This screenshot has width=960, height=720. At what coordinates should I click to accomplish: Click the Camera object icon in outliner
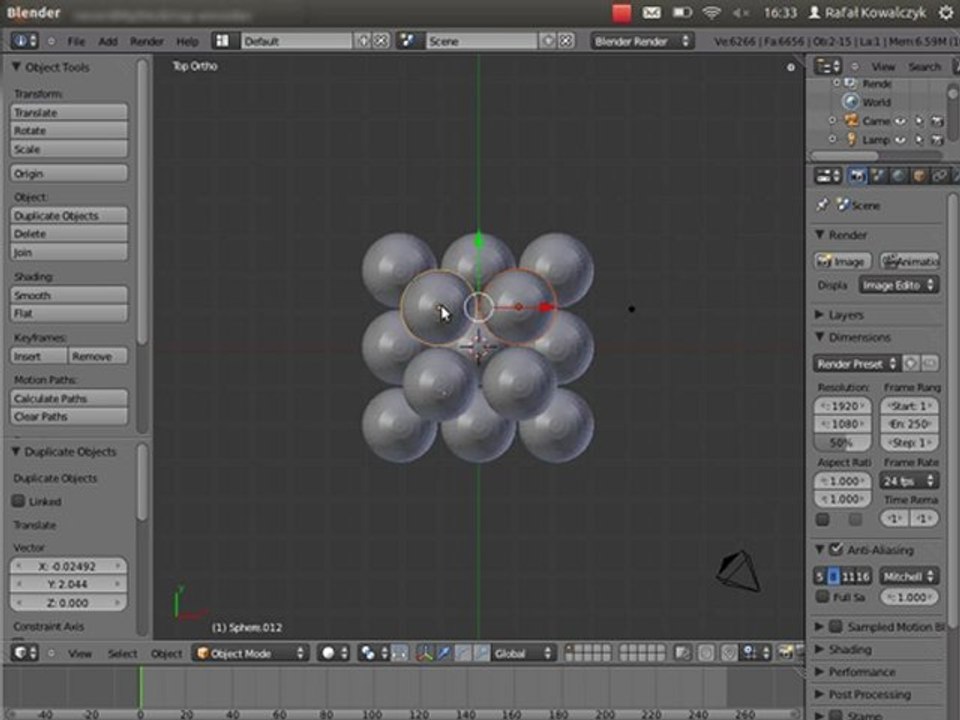851,121
